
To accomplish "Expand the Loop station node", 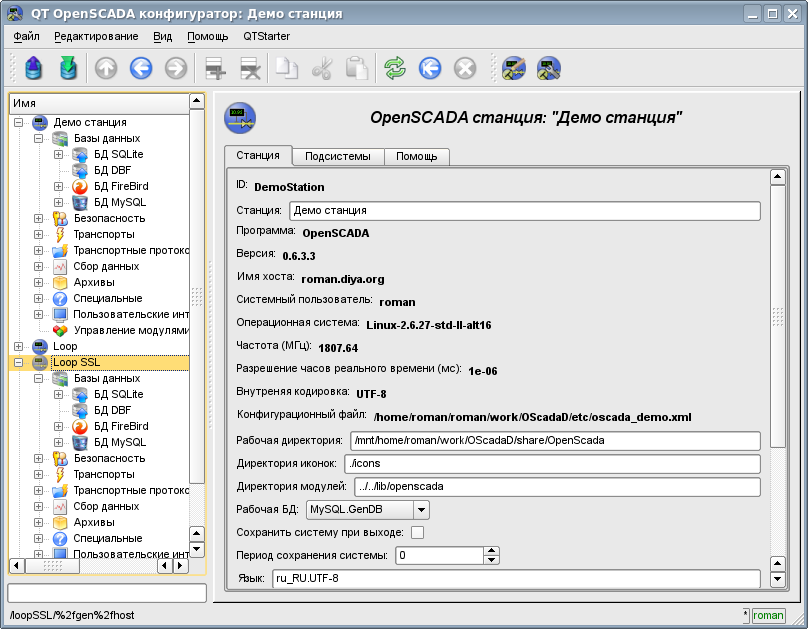I will pos(19,346).
